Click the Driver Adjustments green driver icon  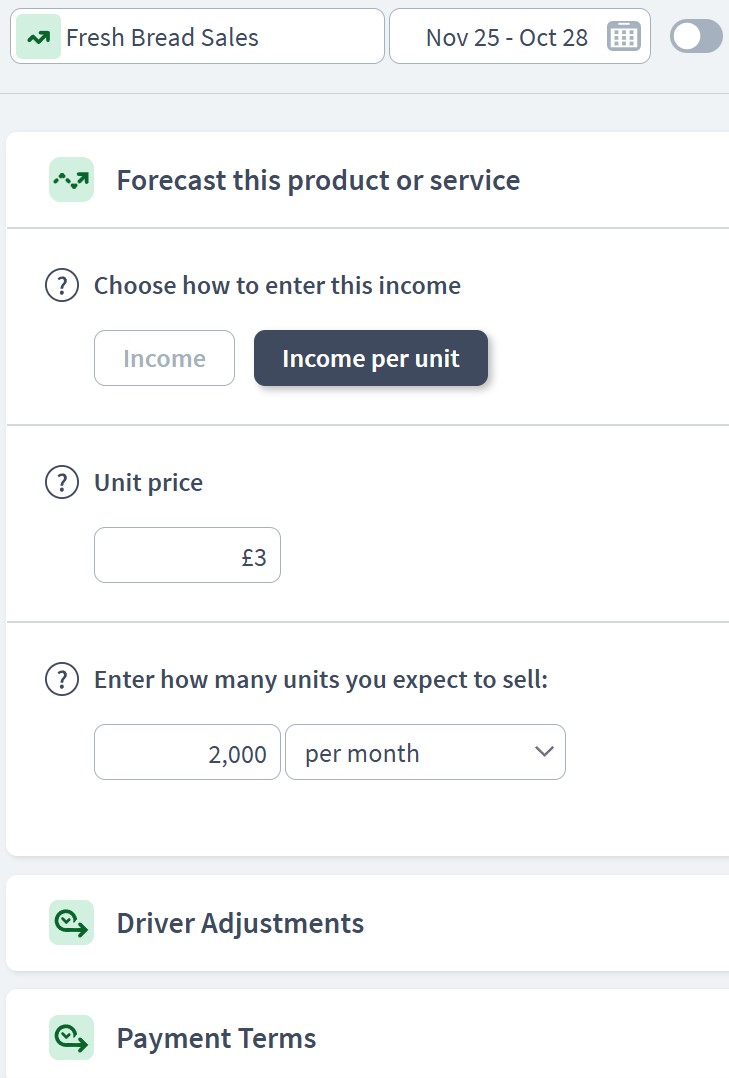(70, 922)
